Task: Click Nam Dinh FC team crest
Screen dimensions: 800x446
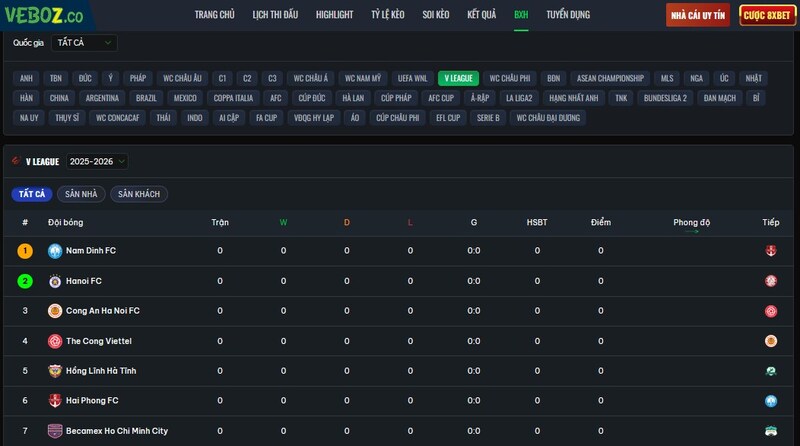Action: tap(55, 251)
